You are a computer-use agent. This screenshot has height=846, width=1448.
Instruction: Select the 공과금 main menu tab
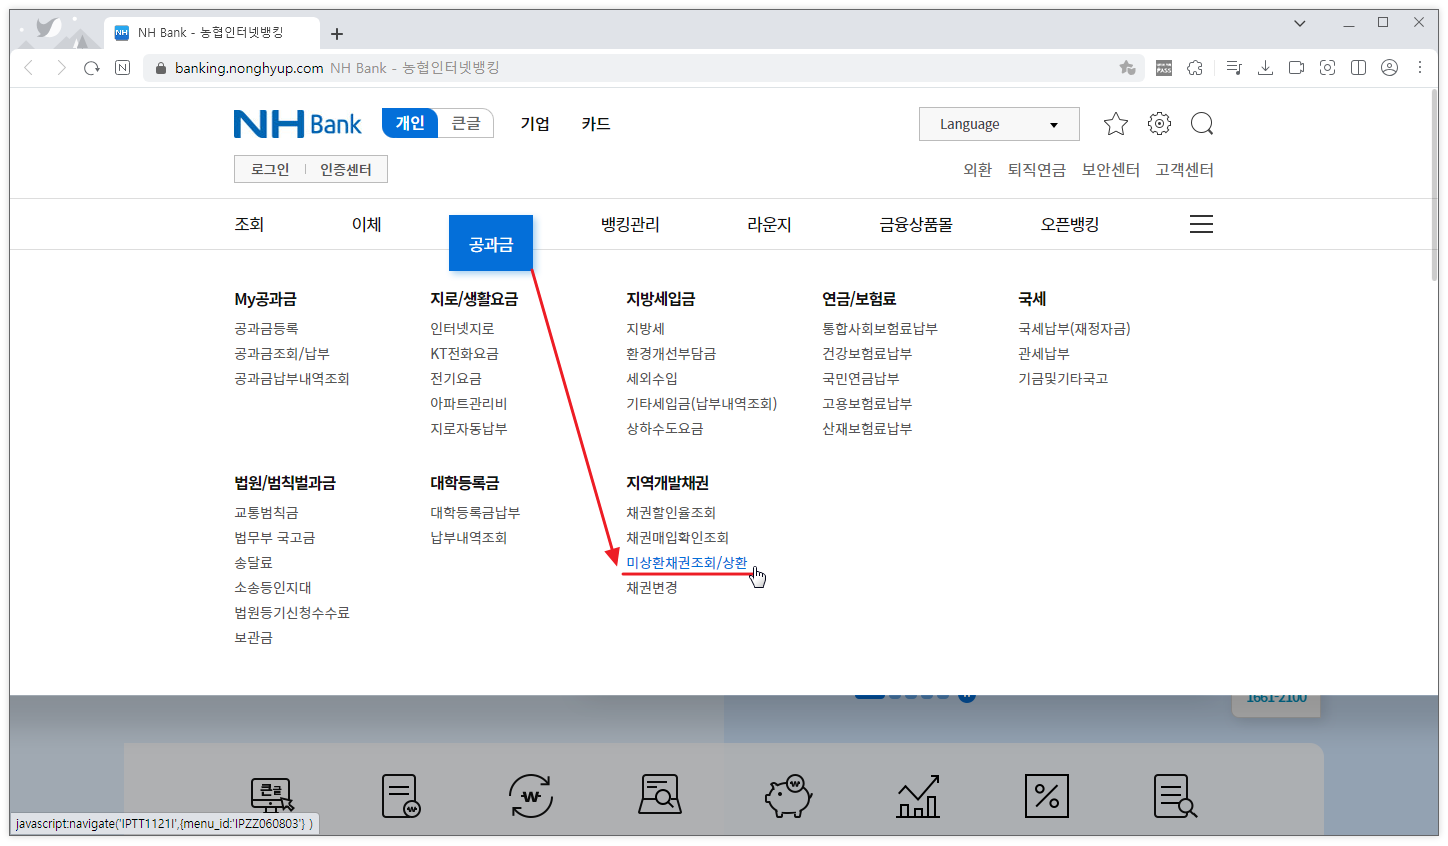point(491,243)
